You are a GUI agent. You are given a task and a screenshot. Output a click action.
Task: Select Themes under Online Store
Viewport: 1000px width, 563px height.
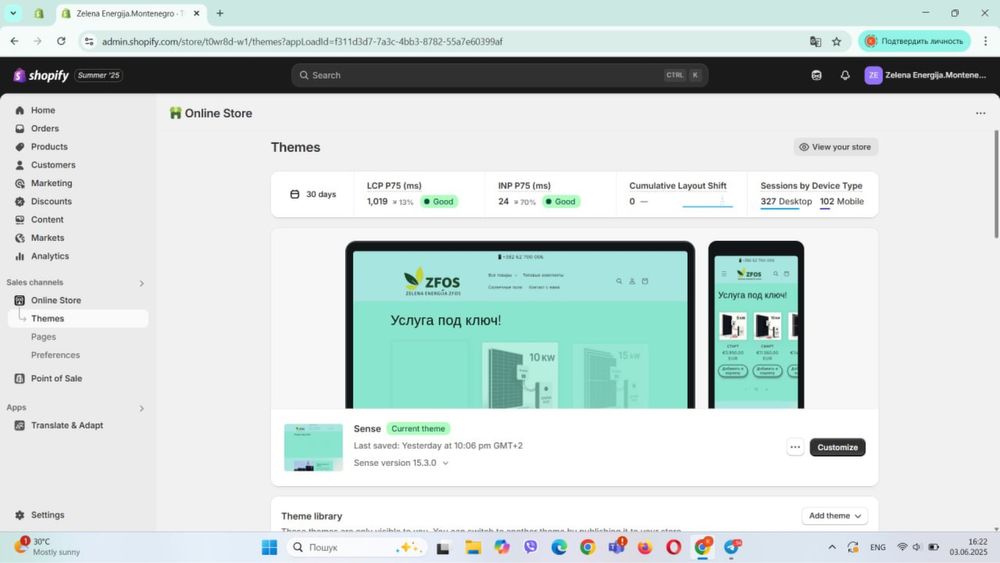click(x=78, y=318)
